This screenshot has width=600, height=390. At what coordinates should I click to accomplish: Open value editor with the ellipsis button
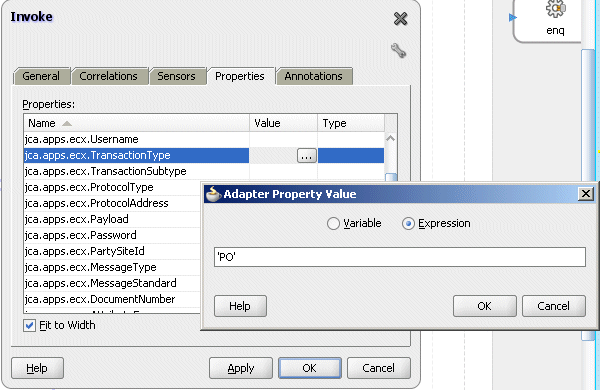(307, 156)
